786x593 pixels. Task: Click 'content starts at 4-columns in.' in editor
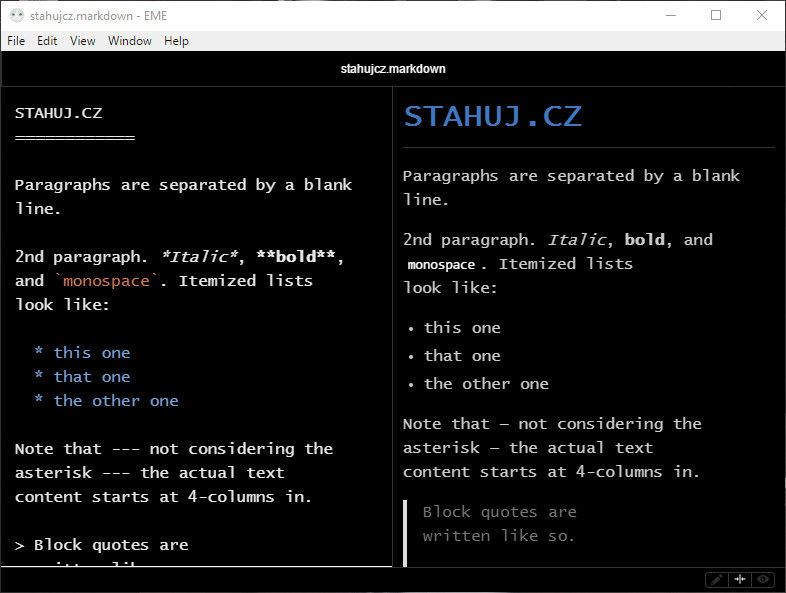point(163,497)
